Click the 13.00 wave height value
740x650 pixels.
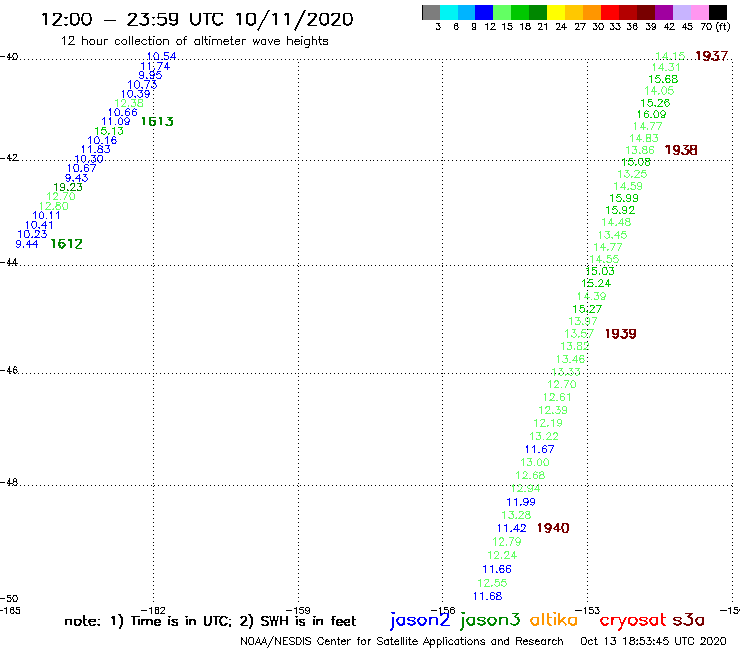point(535,462)
